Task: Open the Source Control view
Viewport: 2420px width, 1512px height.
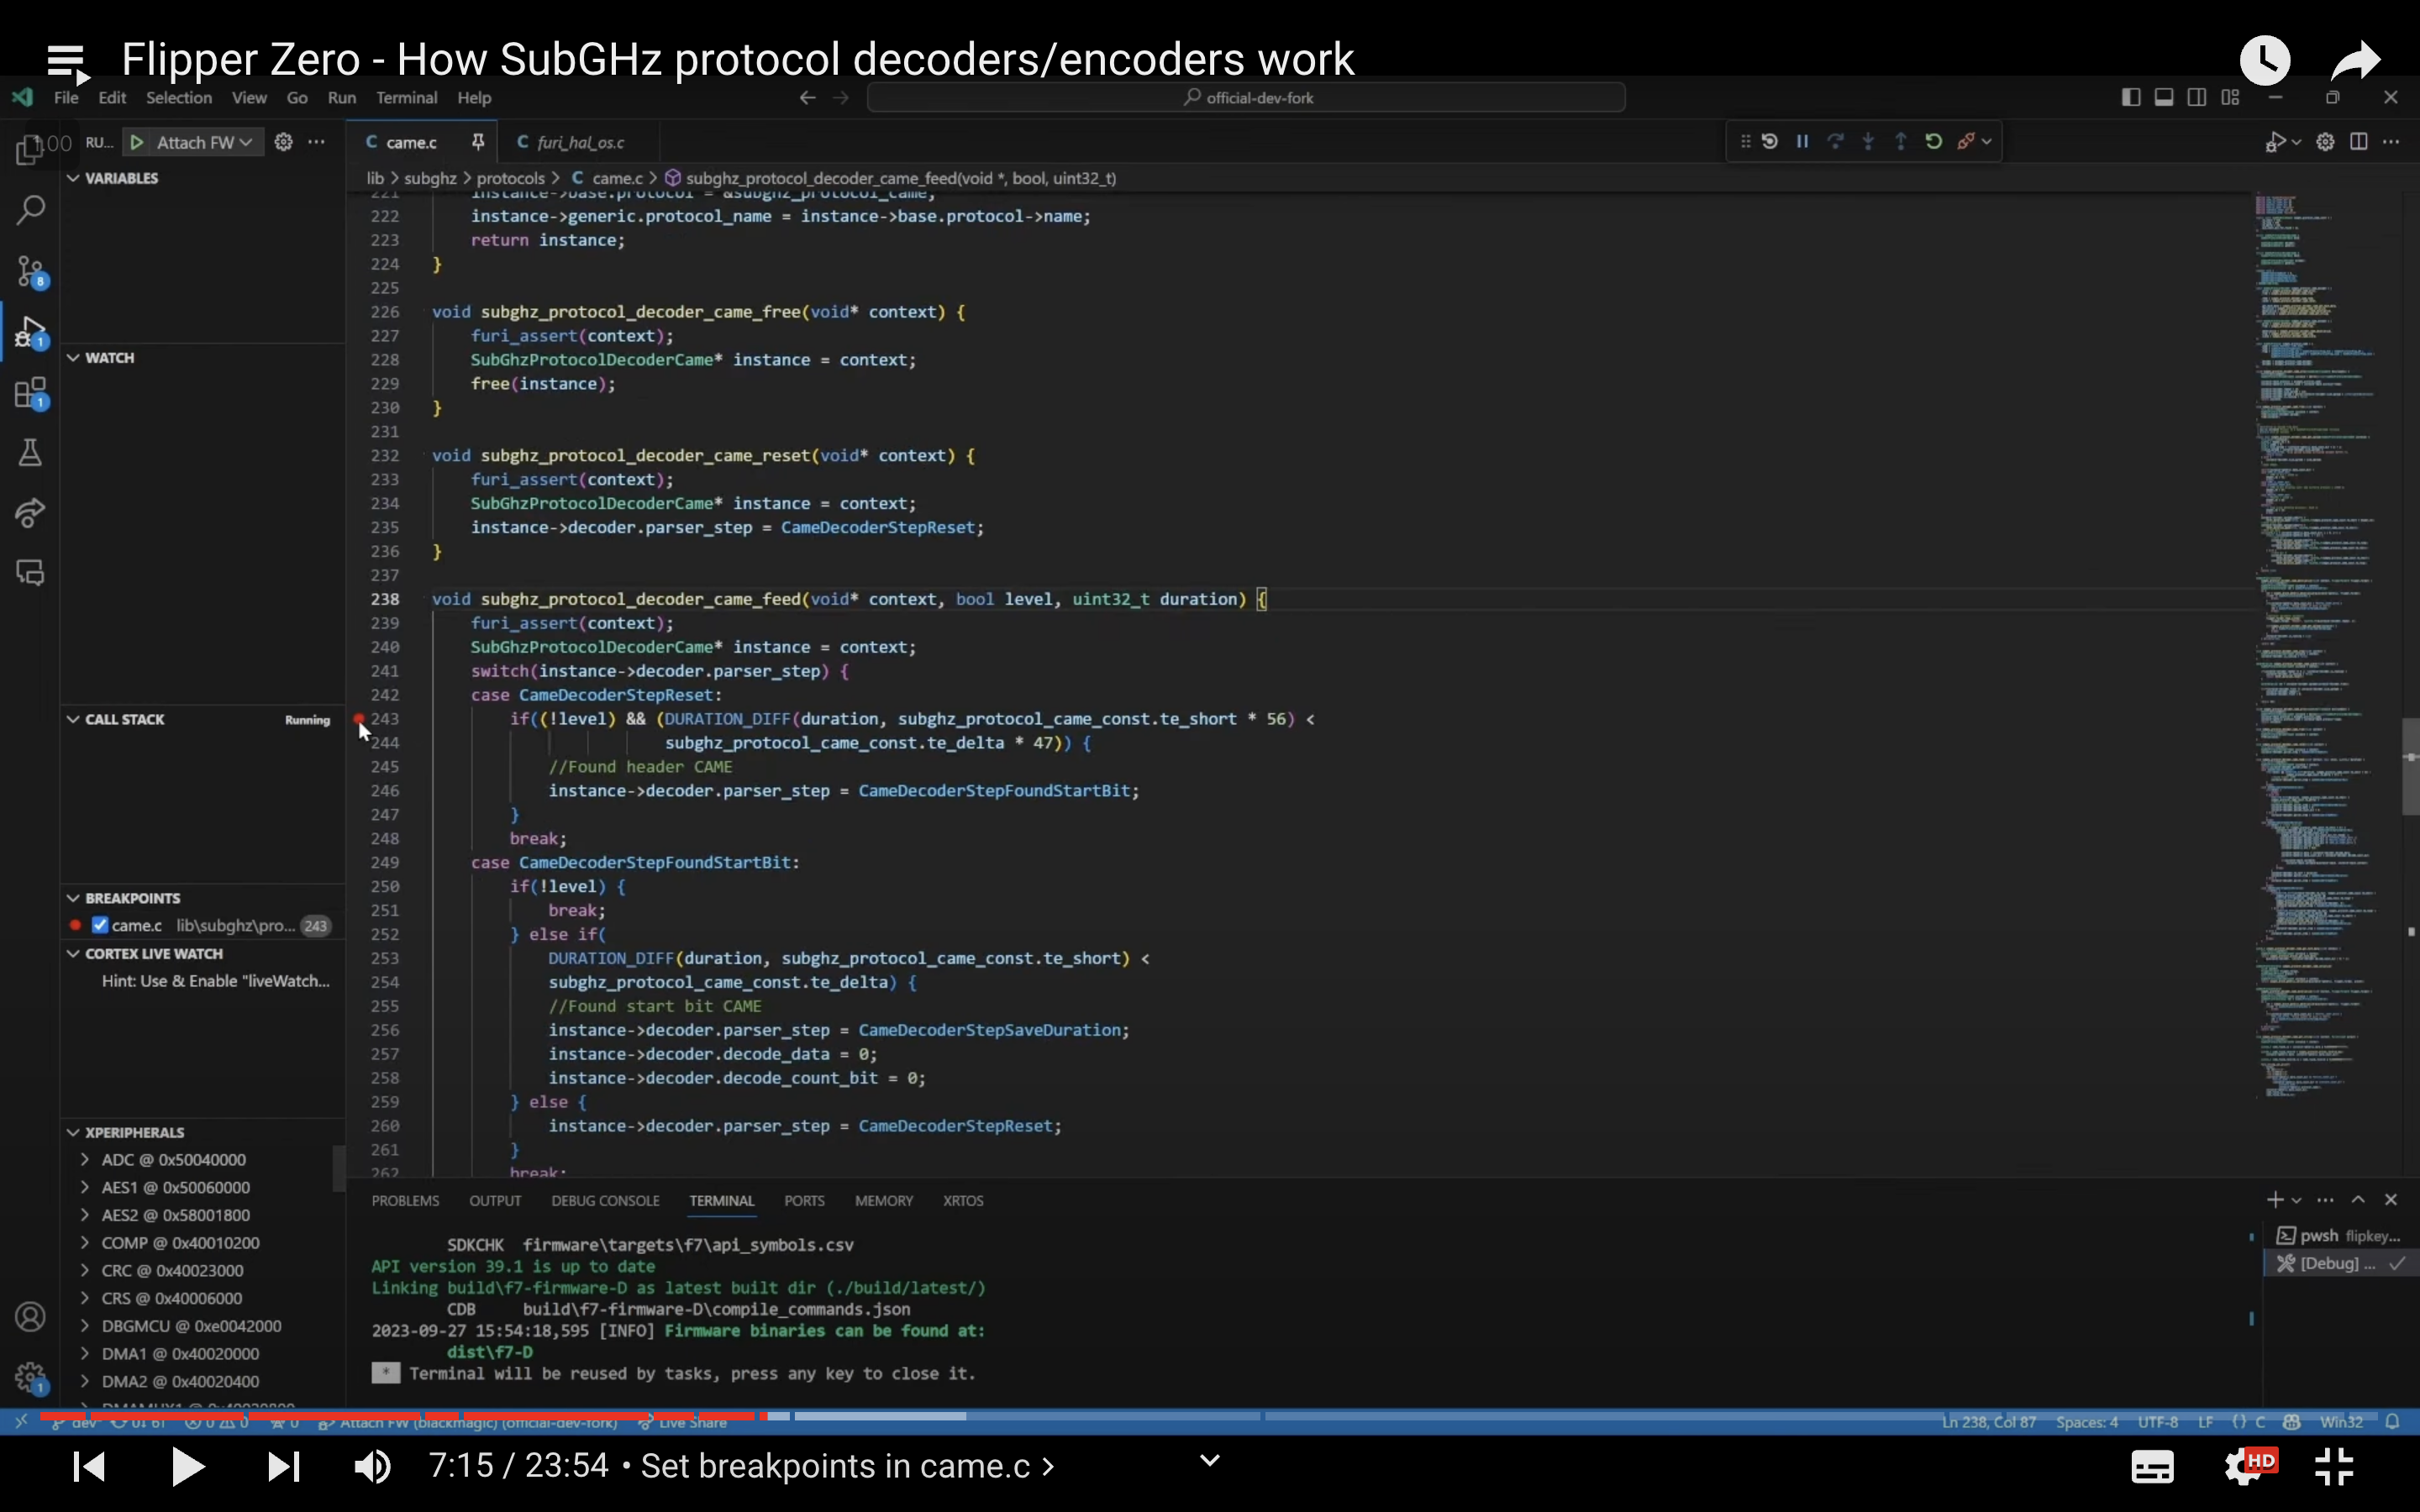Action: [30, 271]
